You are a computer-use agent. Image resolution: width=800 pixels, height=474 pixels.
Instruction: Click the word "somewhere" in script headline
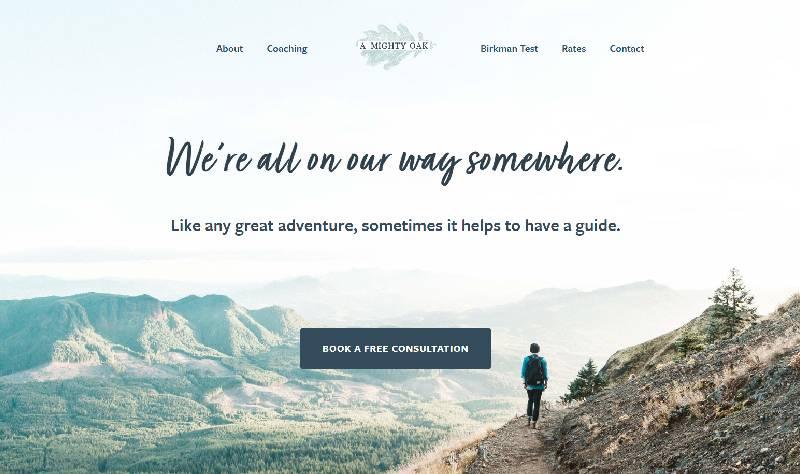click(545, 159)
